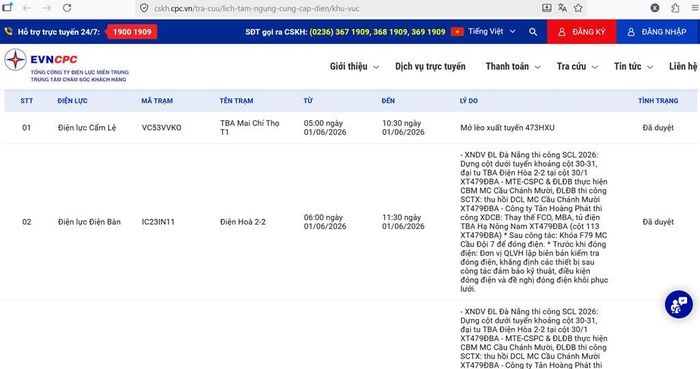Click the install app icon in address bar

(546, 8)
